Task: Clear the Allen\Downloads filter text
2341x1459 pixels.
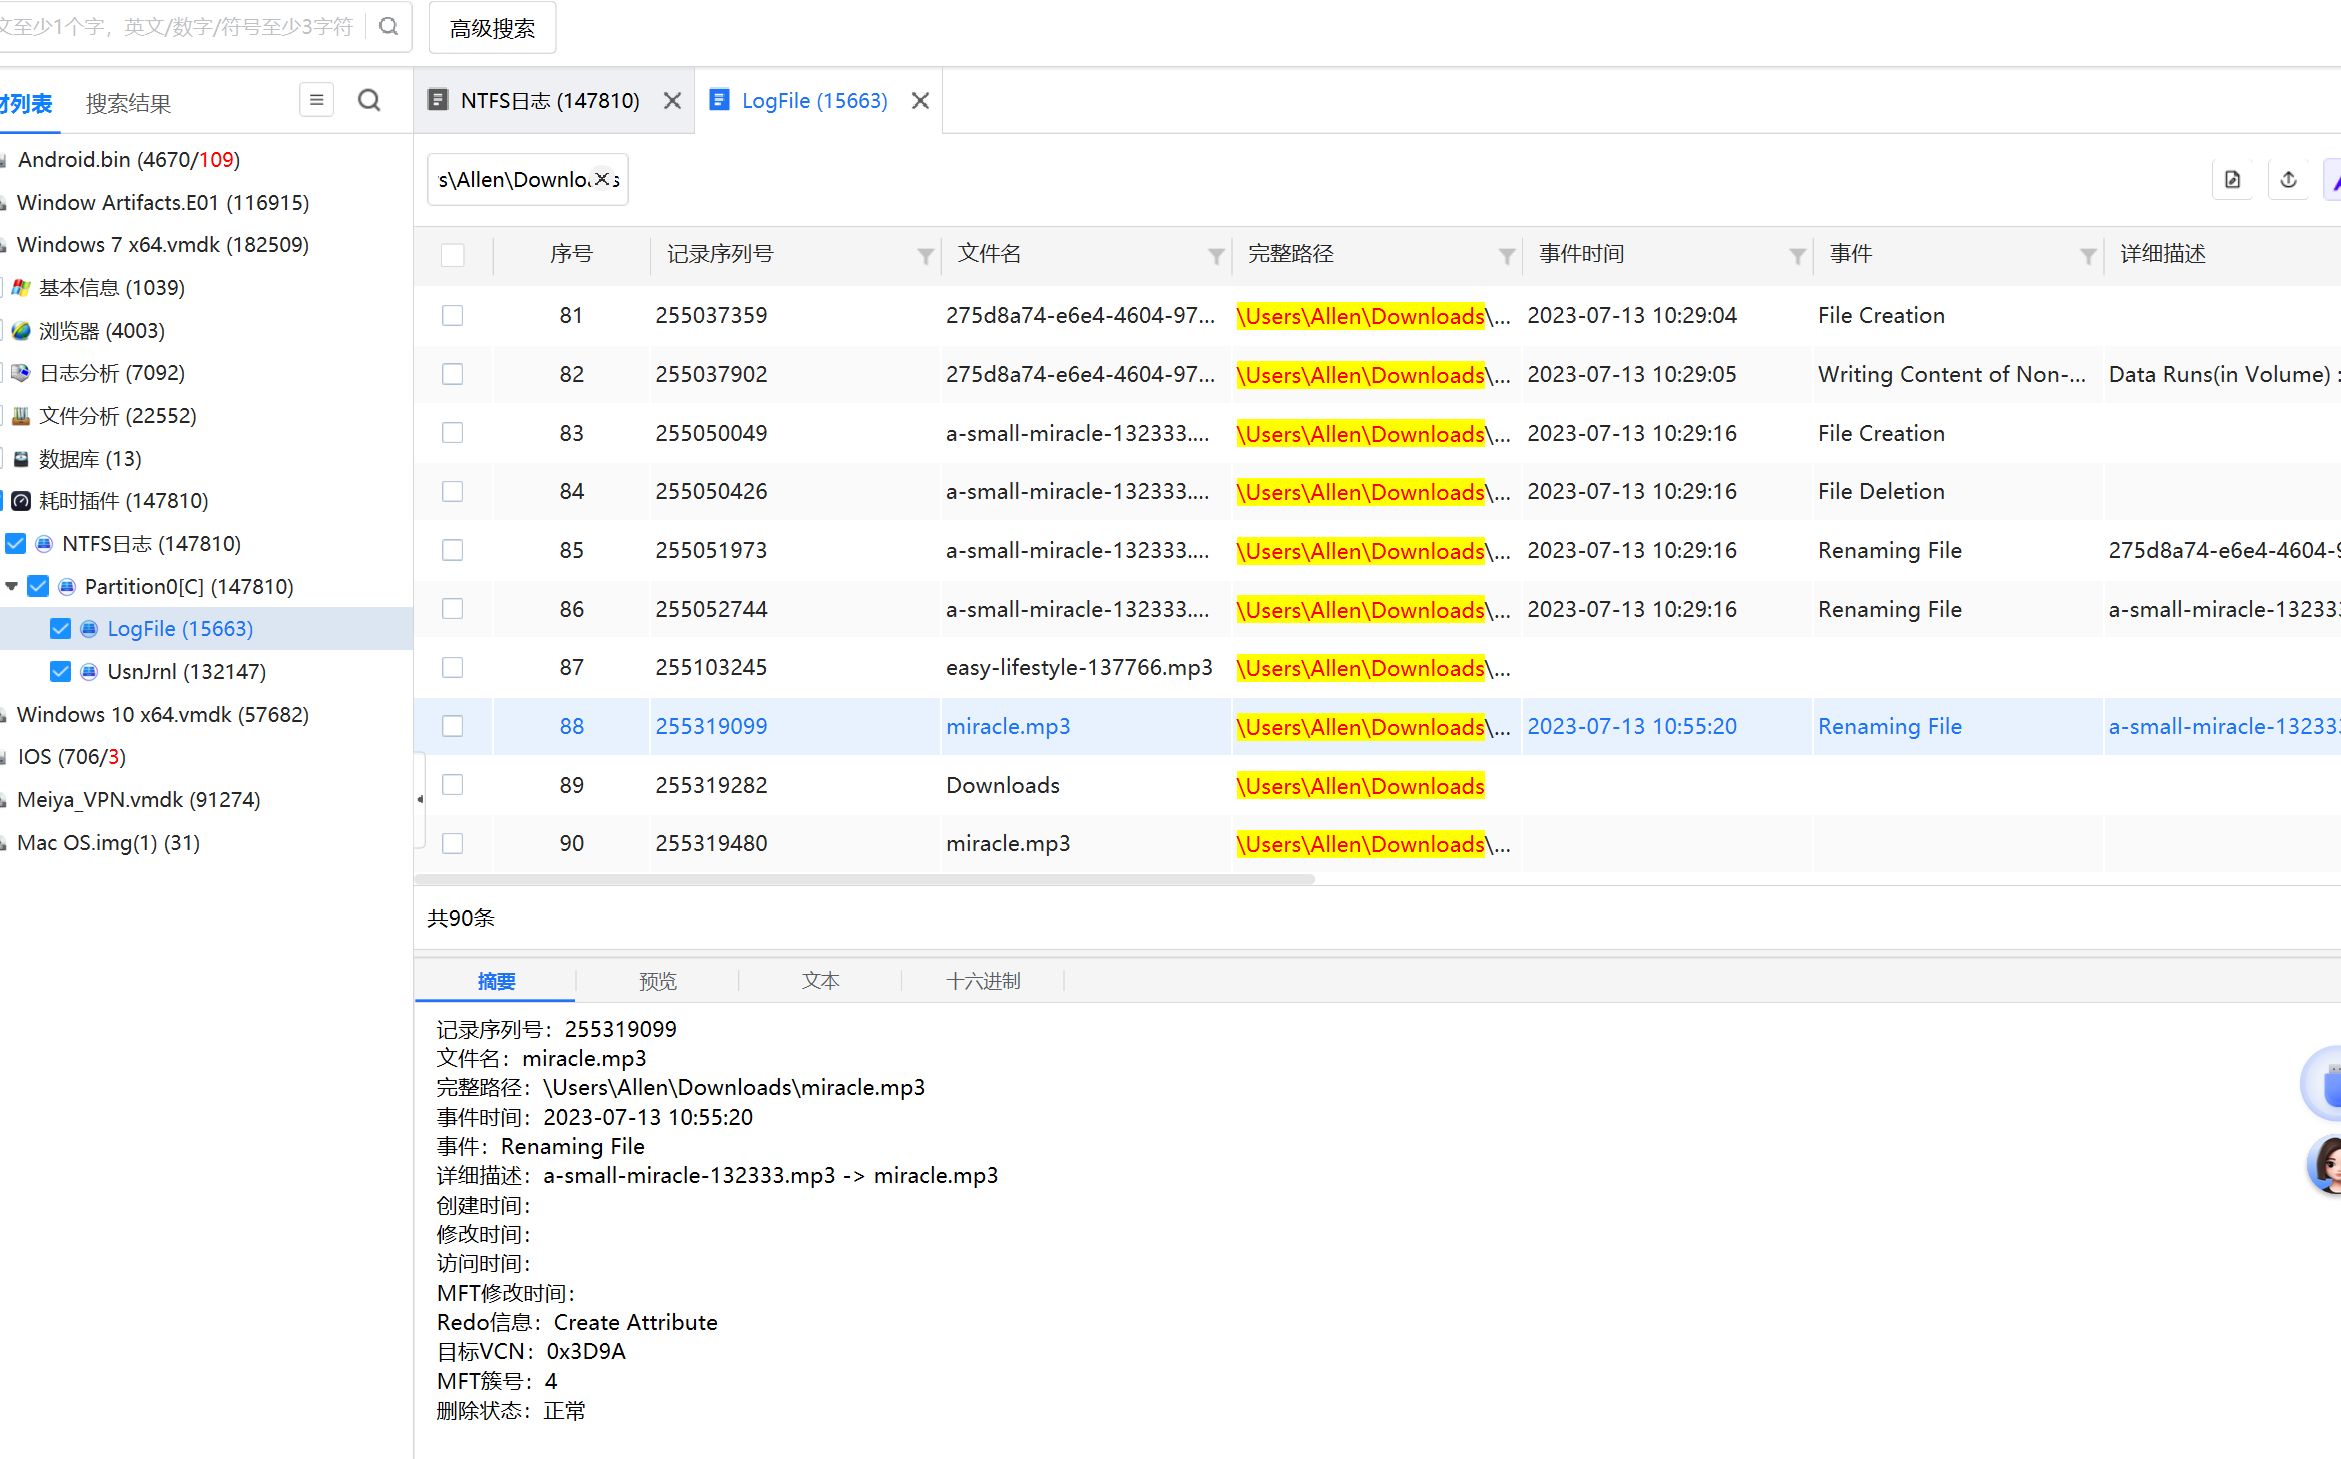Action: [602, 179]
